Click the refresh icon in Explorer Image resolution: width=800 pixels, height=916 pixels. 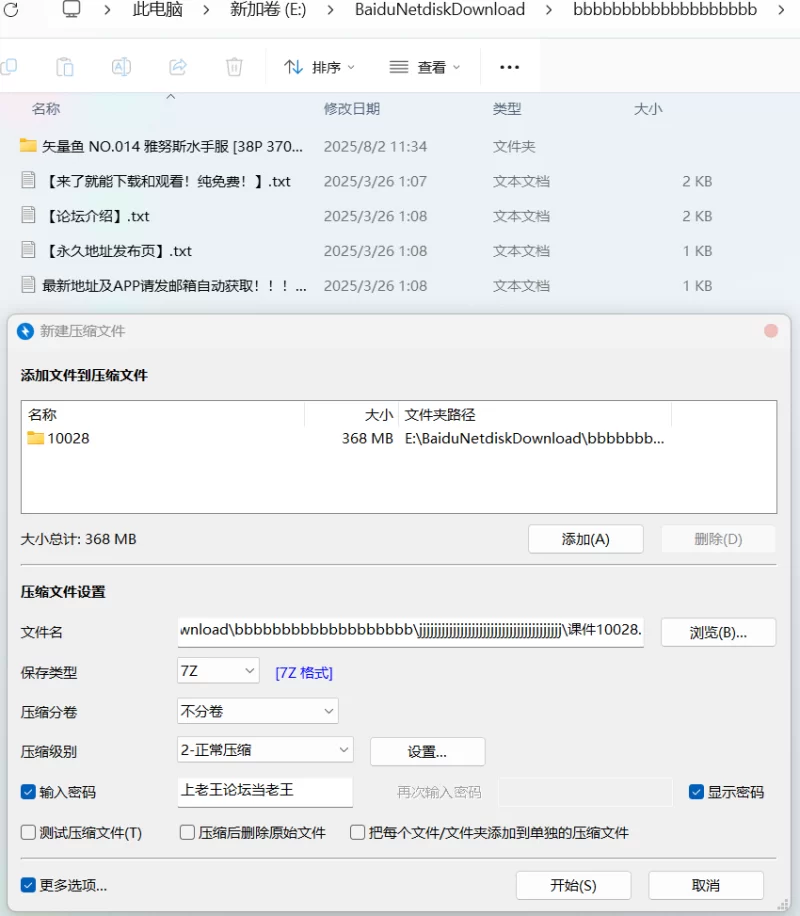tap(11, 9)
